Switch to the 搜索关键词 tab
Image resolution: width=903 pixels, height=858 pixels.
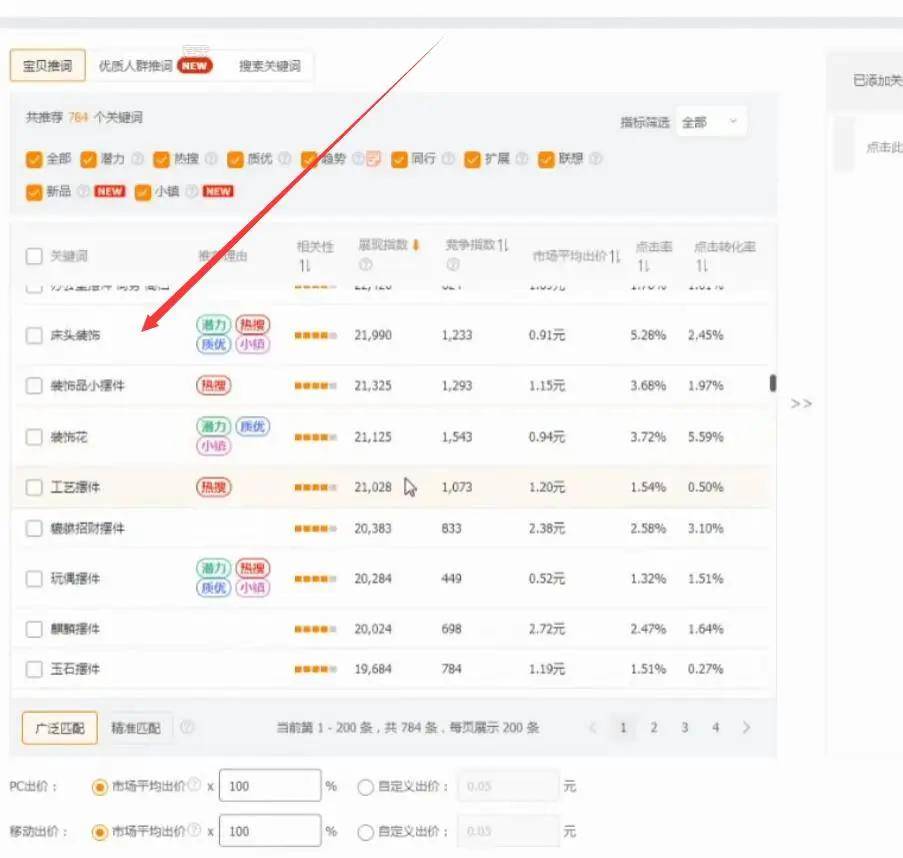coord(269,66)
